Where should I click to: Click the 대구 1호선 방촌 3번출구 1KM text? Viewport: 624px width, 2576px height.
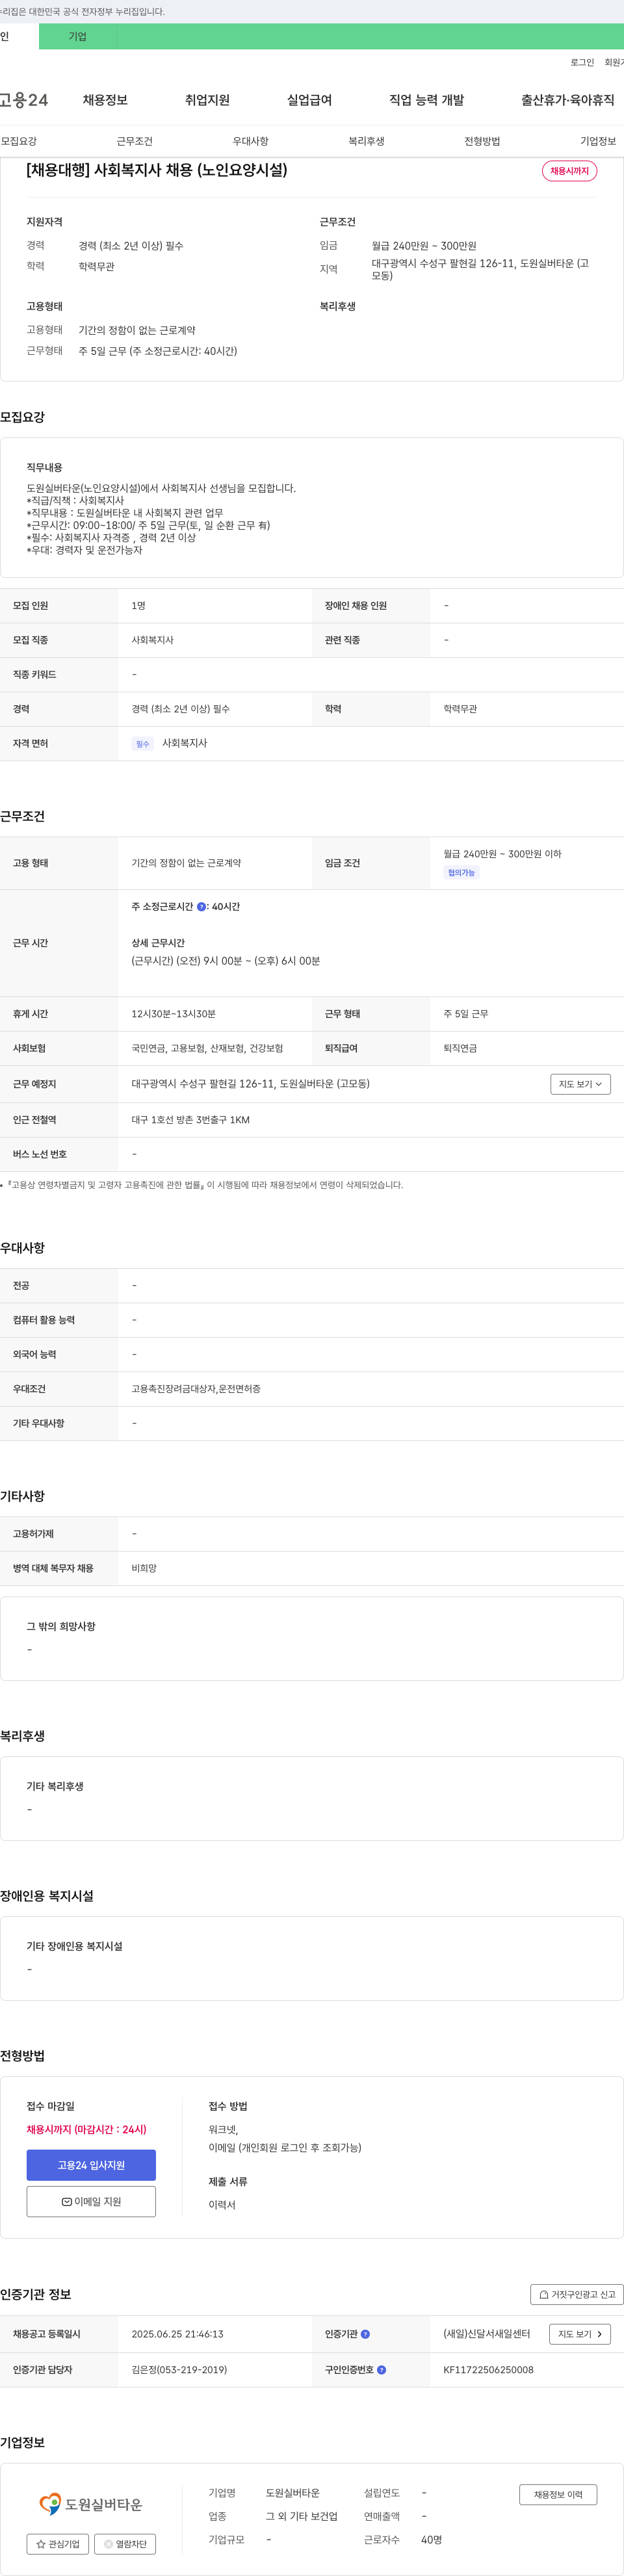190,1120
